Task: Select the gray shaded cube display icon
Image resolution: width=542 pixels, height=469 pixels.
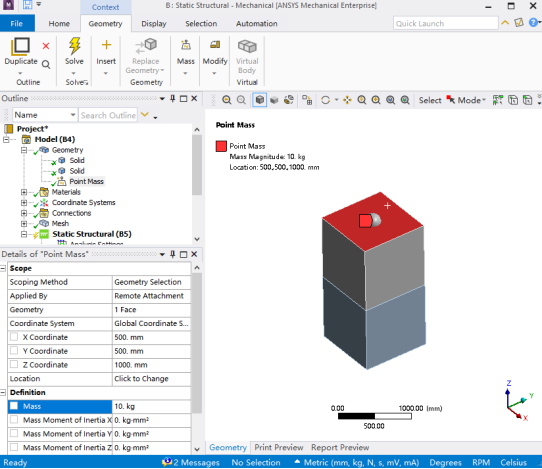Action: point(274,100)
